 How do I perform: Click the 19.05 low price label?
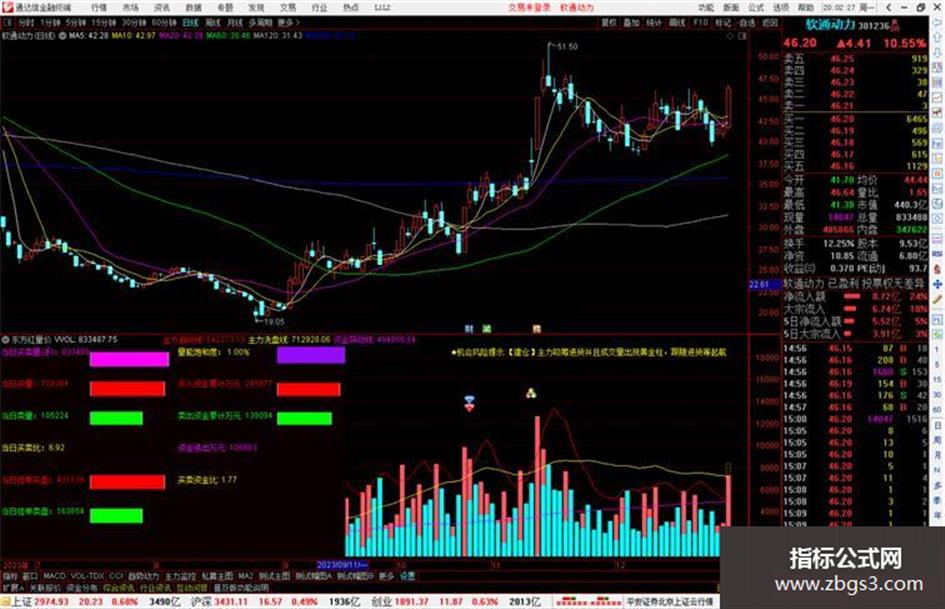coord(274,322)
